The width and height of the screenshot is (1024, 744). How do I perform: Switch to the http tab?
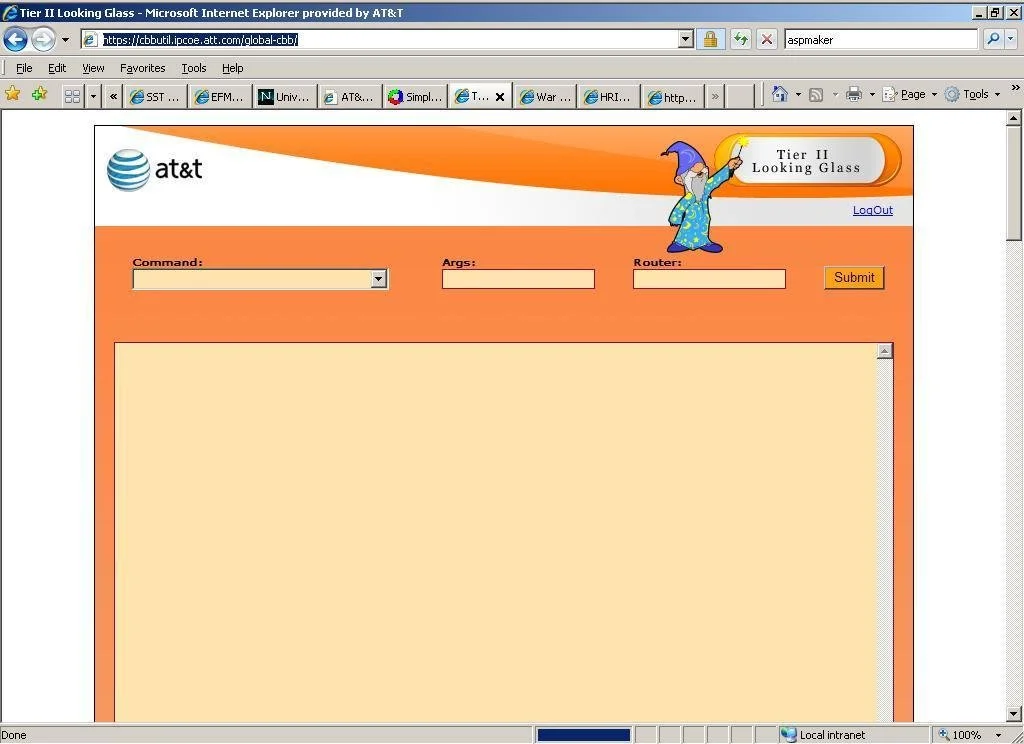pos(673,97)
